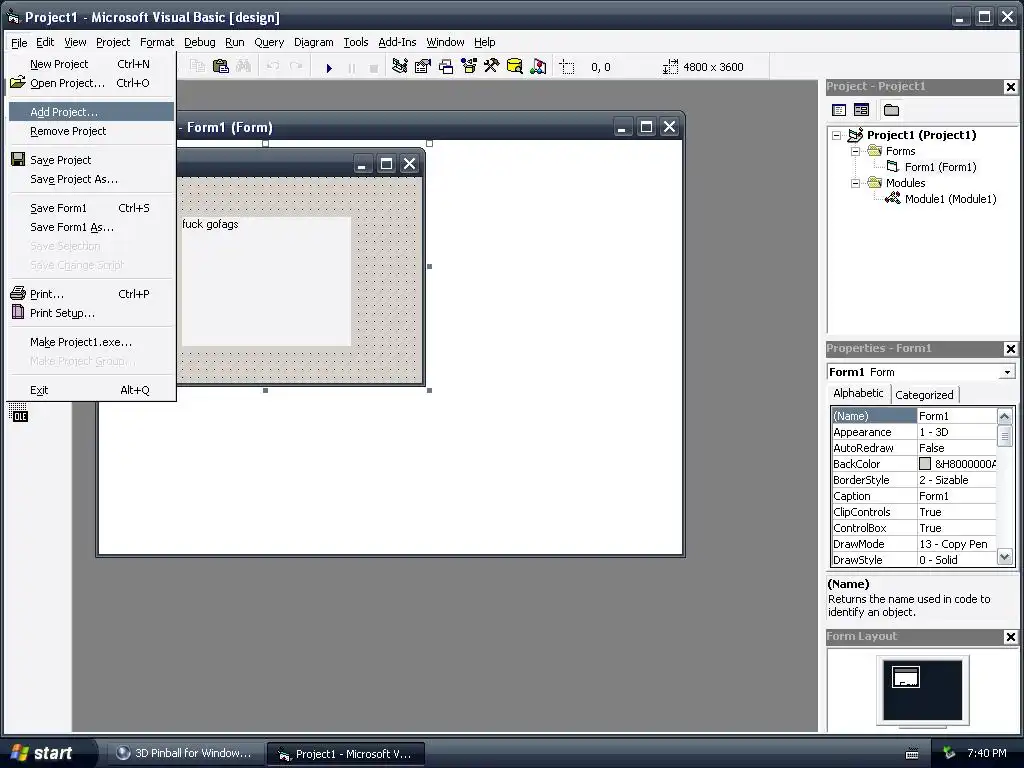Open the Debug menu
This screenshot has height=768, width=1024.
[x=199, y=42]
